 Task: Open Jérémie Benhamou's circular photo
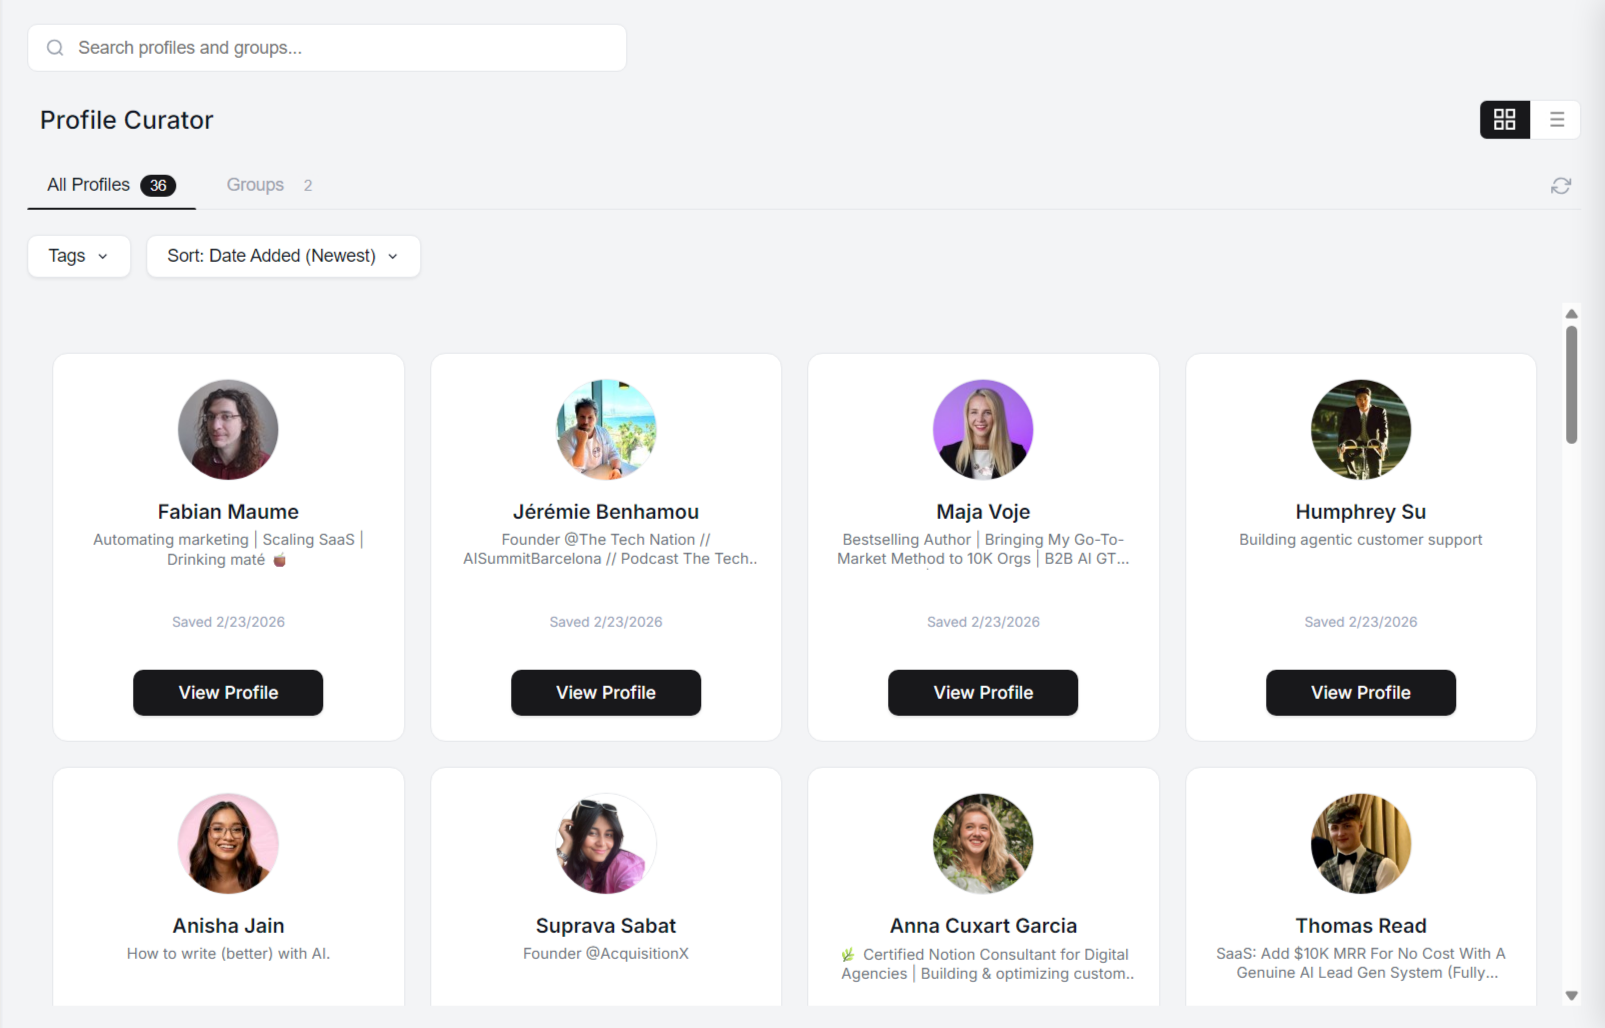[x=605, y=429]
